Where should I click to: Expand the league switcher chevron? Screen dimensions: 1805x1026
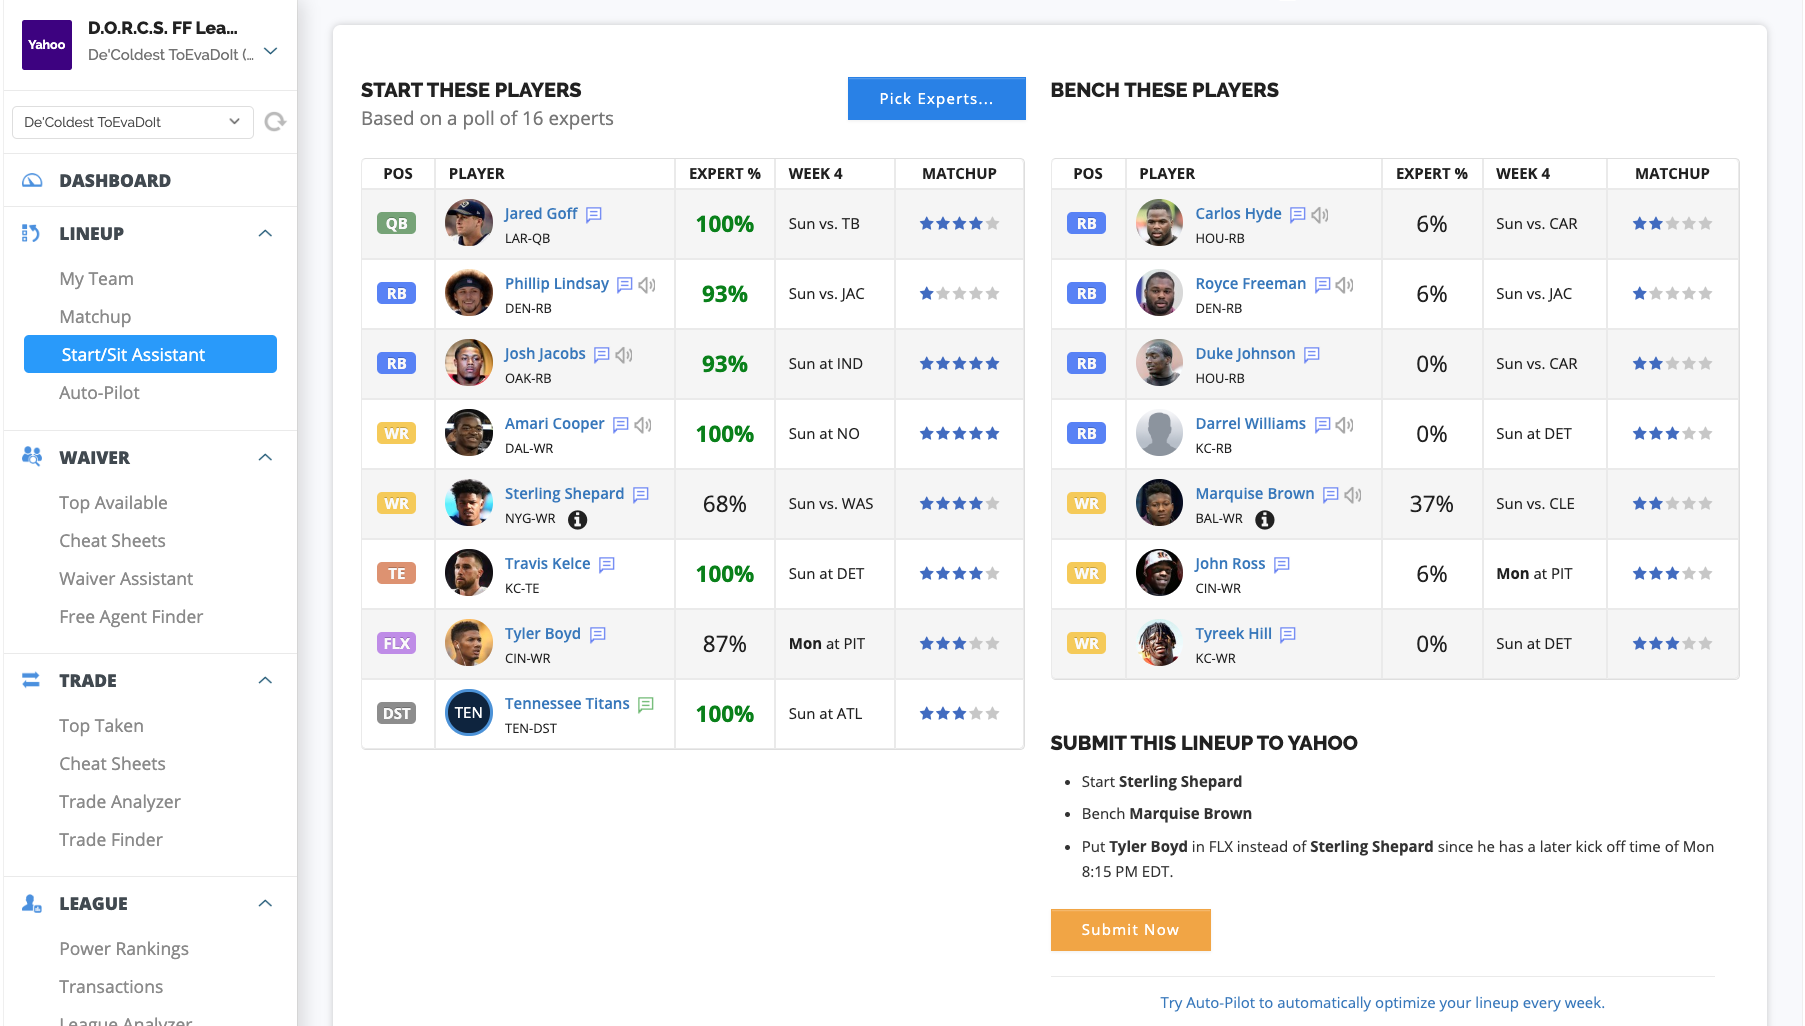pyautogui.click(x=271, y=51)
